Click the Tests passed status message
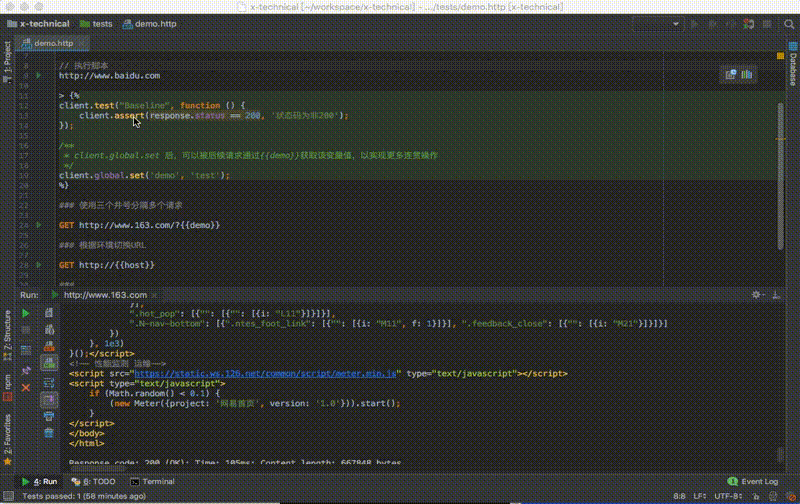Screen dimensions: 800x504 [84, 496]
